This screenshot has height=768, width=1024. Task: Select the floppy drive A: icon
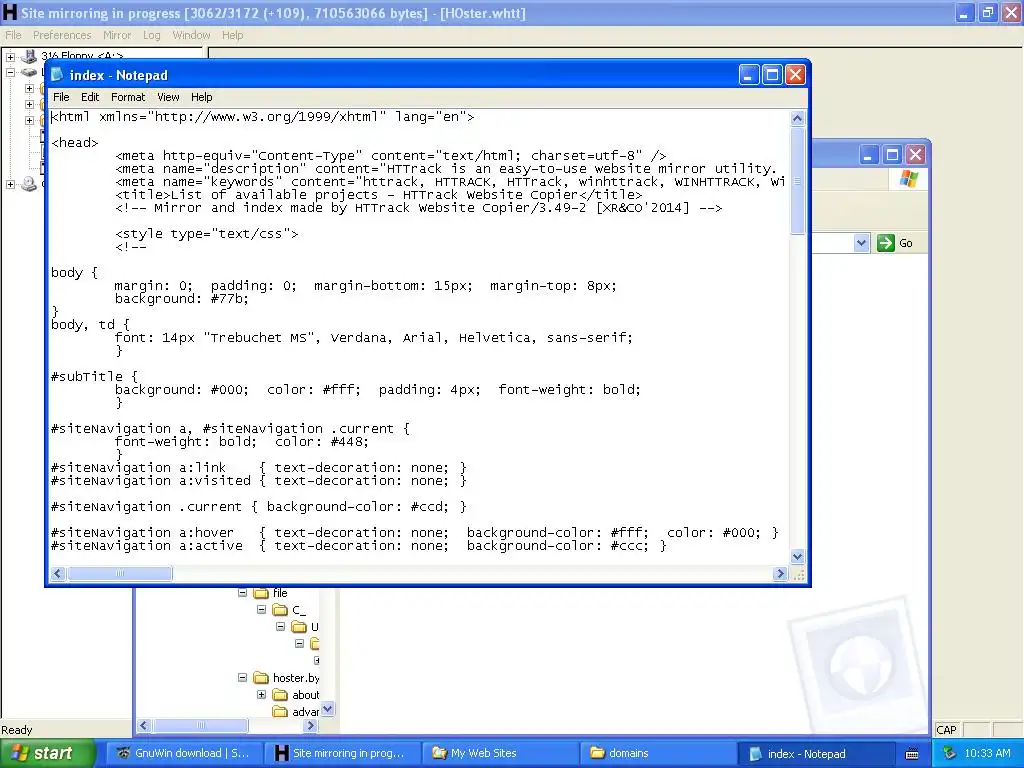click(x=29, y=56)
